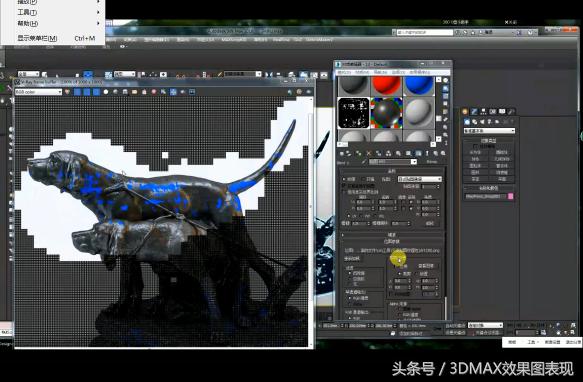Click the Sample Type icon in Material Editor

pyautogui.click(x=445, y=80)
